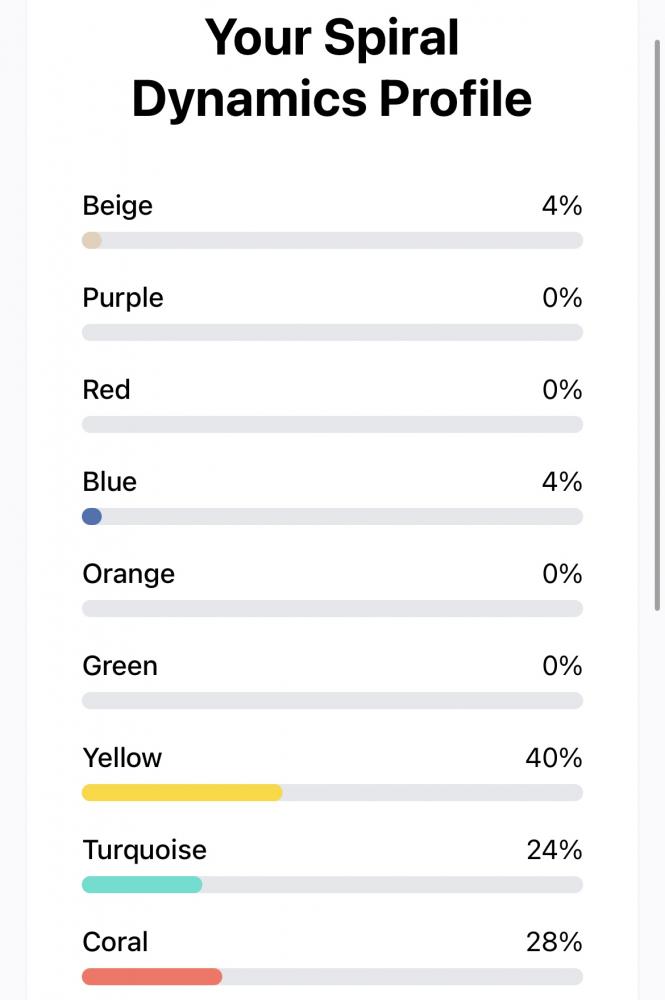
Task: Click the page vertical scrollbar
Action: click(657, 325)
